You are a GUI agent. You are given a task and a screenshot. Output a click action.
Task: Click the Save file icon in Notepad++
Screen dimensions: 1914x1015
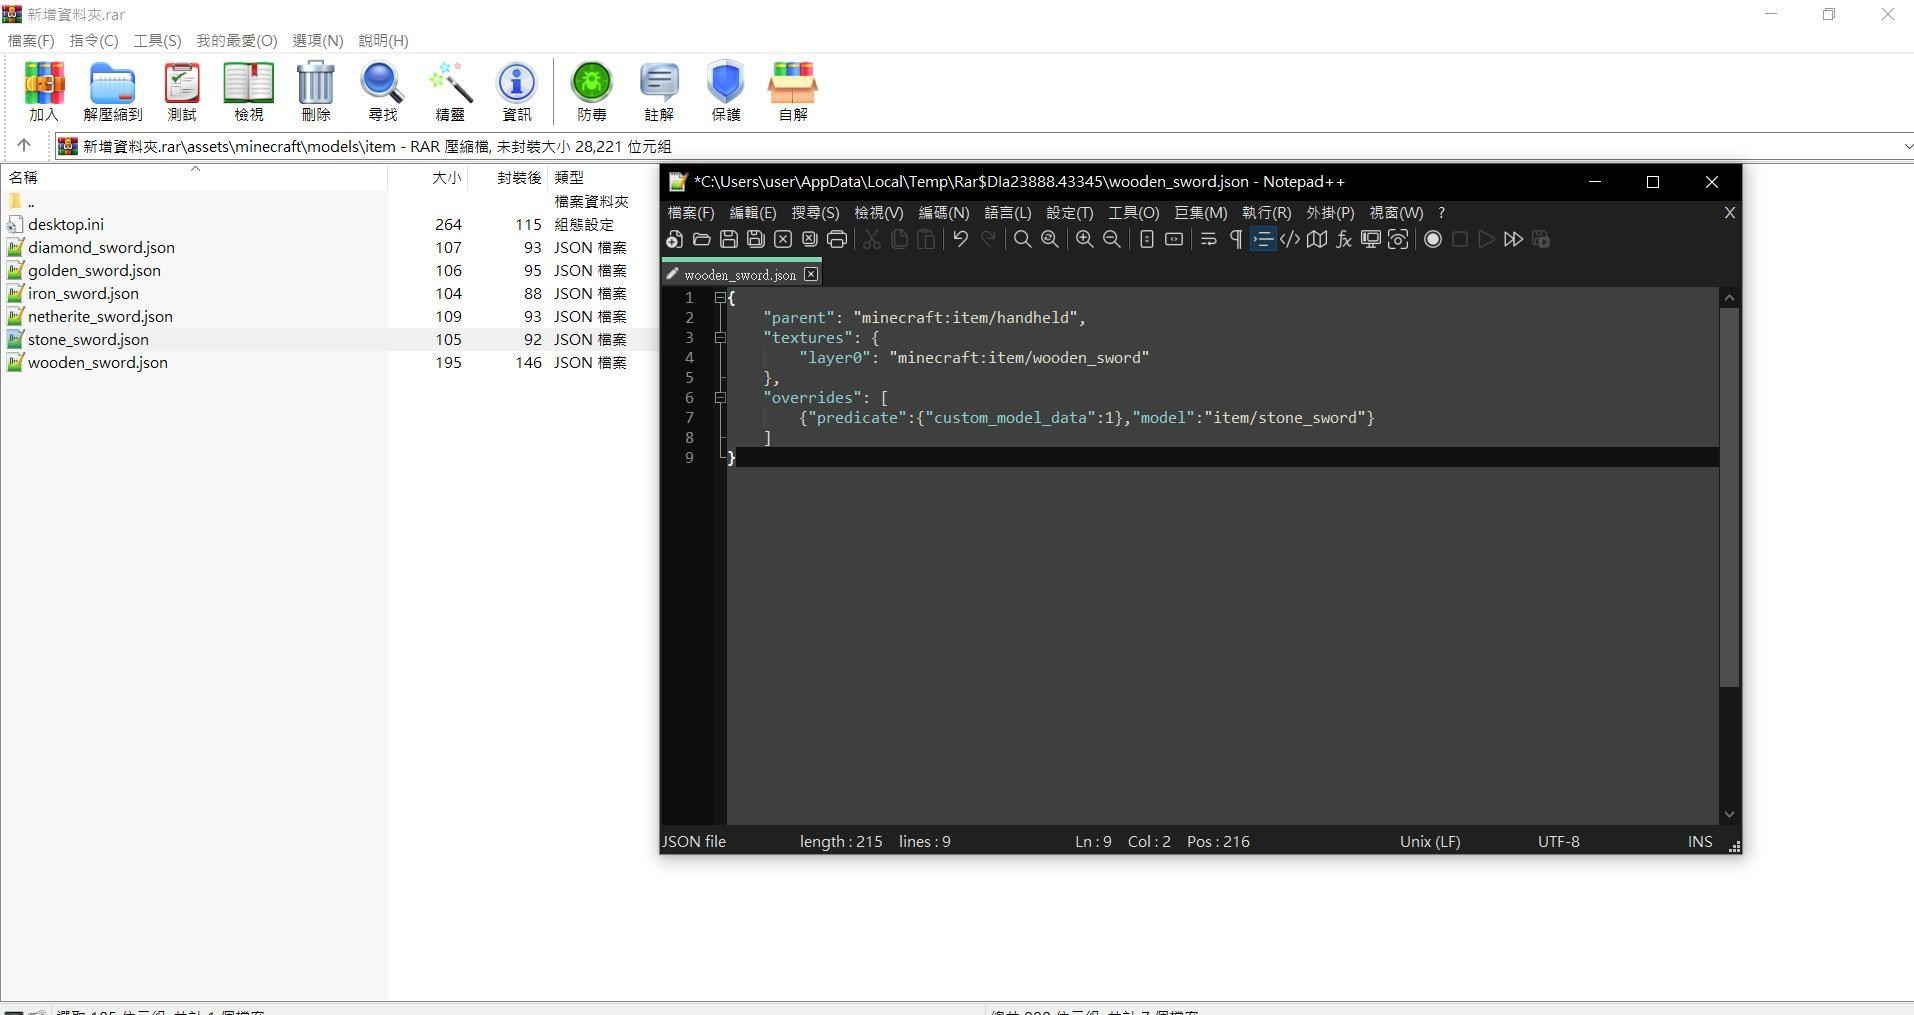729,239
